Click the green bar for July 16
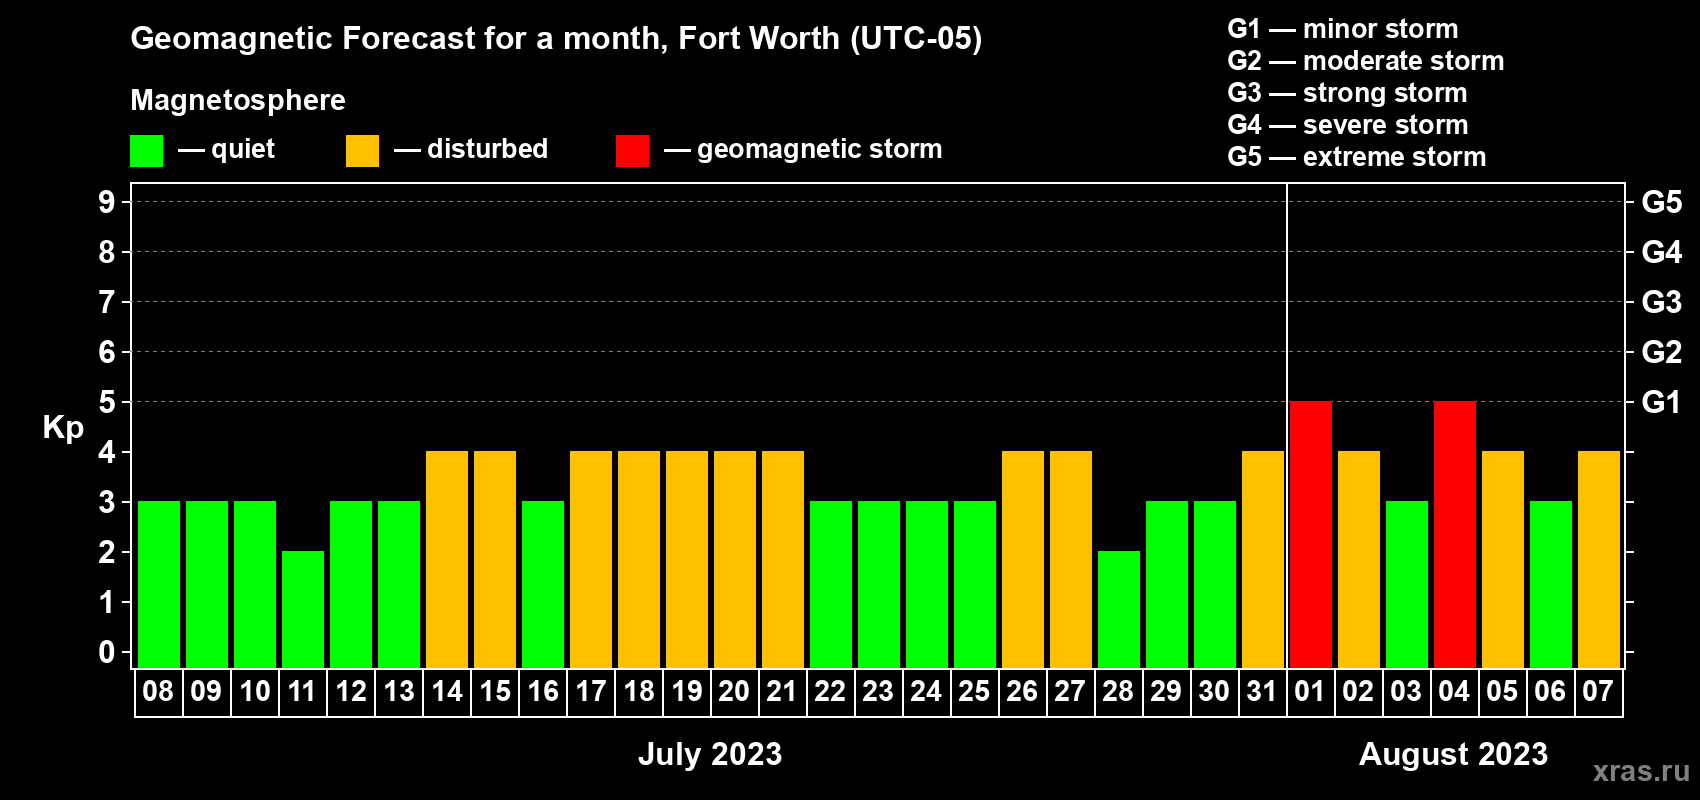The image size is (1700, 800). click(x=543, y=584)
